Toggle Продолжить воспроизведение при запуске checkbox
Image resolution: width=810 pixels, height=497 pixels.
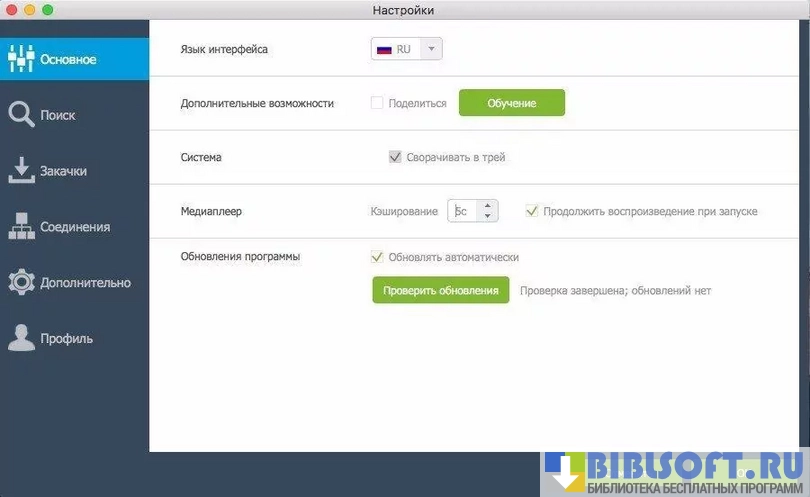pyautogui.click(x=532, y=211)
